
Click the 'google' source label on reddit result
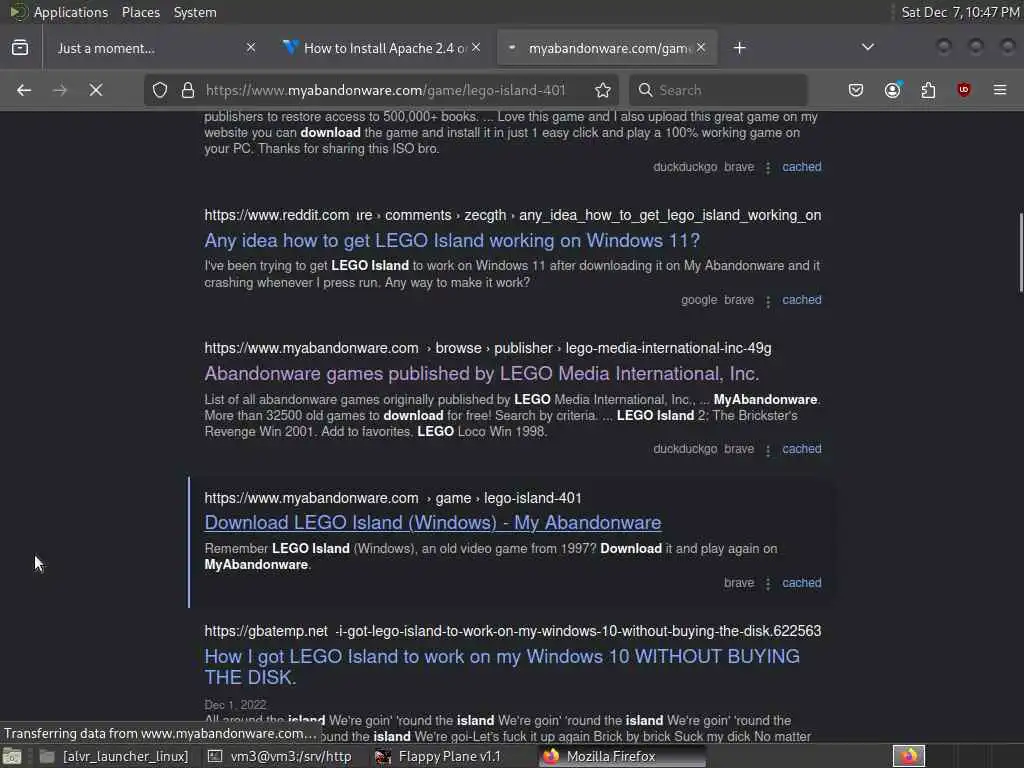(699, 300)
